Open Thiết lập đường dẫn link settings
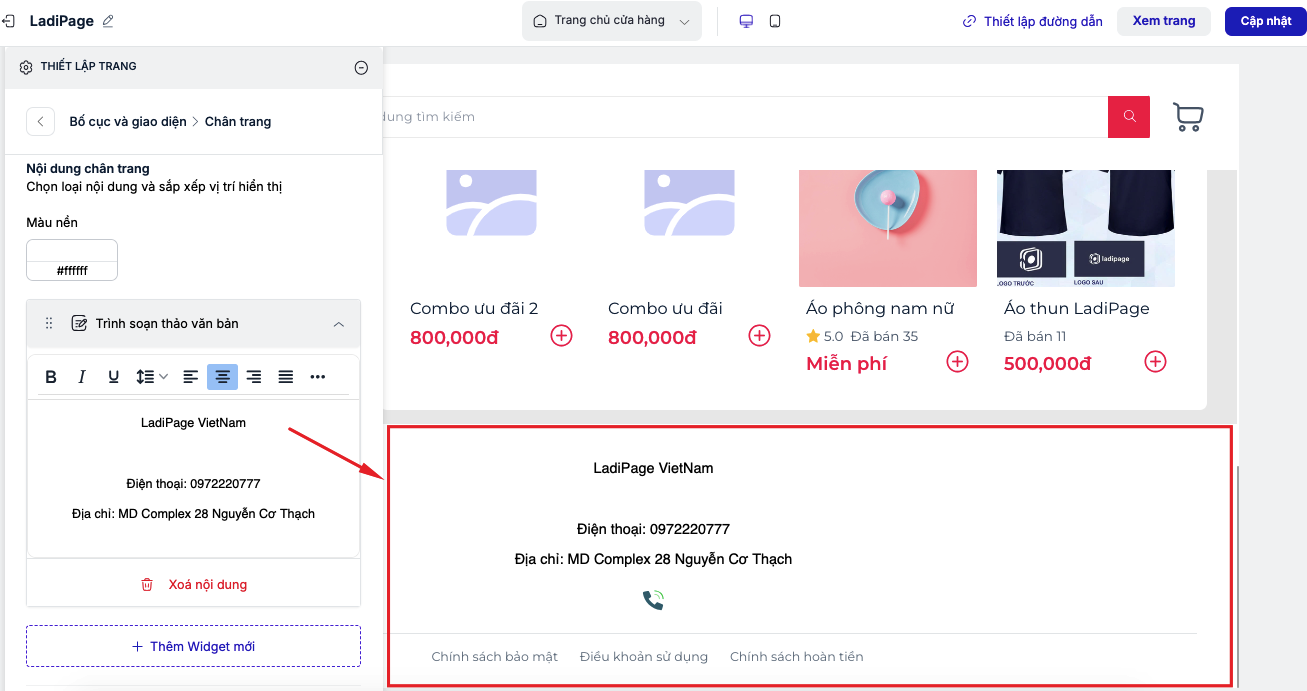The height and width of the screenshot is (691, 1307). tap(1033, 21)
